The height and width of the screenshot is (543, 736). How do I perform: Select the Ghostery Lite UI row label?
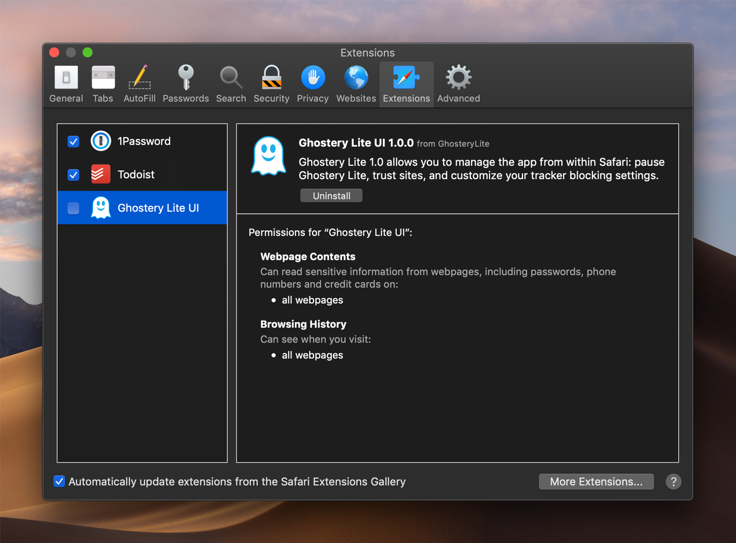point(158,208)
